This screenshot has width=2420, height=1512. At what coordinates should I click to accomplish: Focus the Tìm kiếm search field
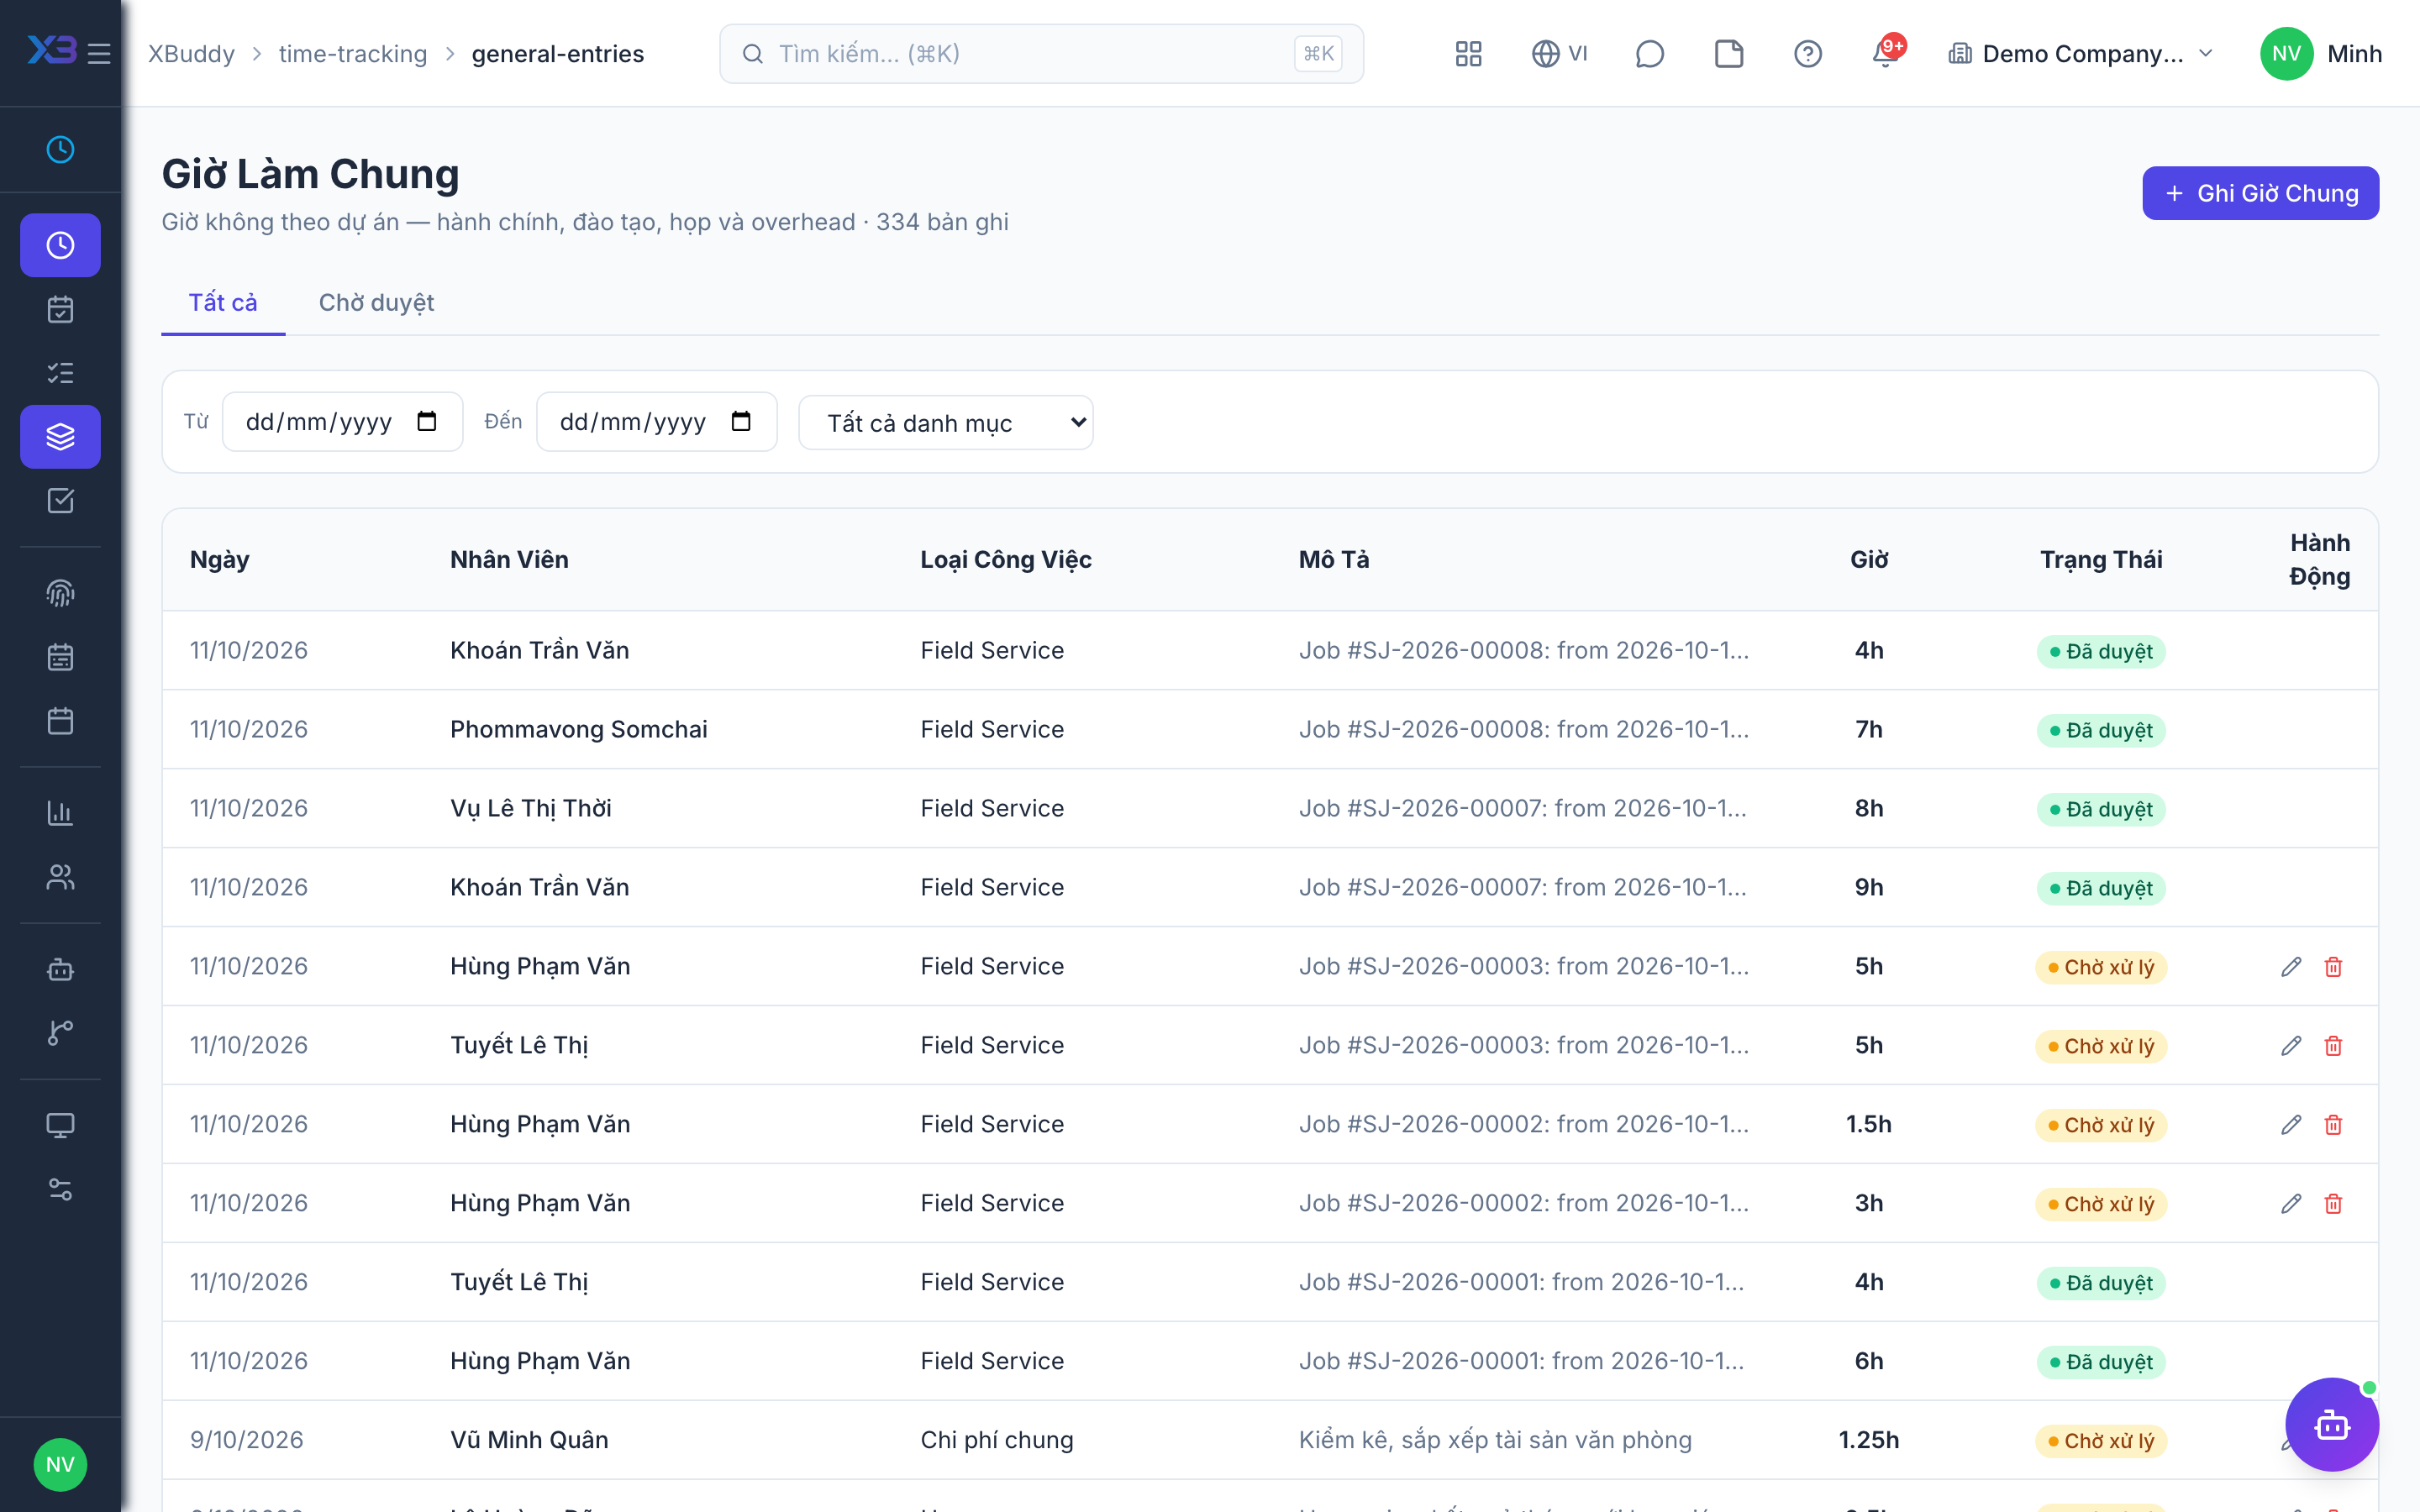[1041, 54]
